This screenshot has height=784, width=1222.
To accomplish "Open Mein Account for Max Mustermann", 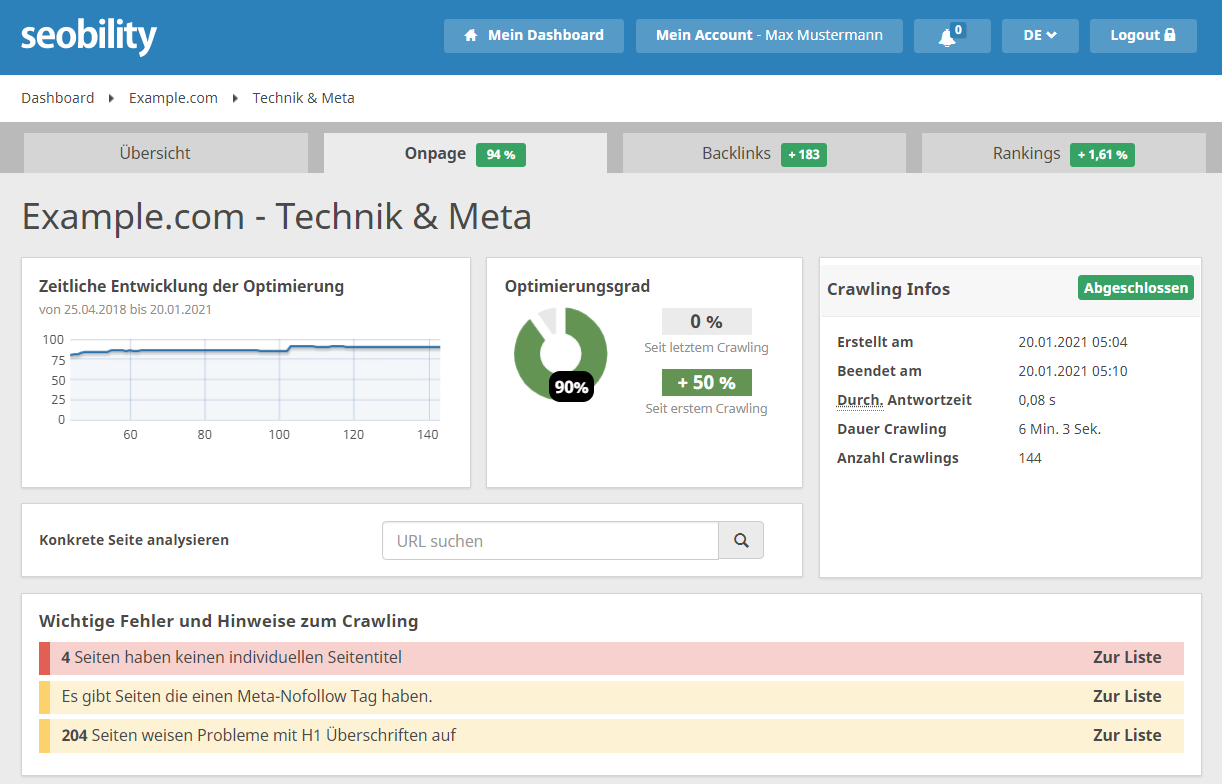I will coord(769,35).
